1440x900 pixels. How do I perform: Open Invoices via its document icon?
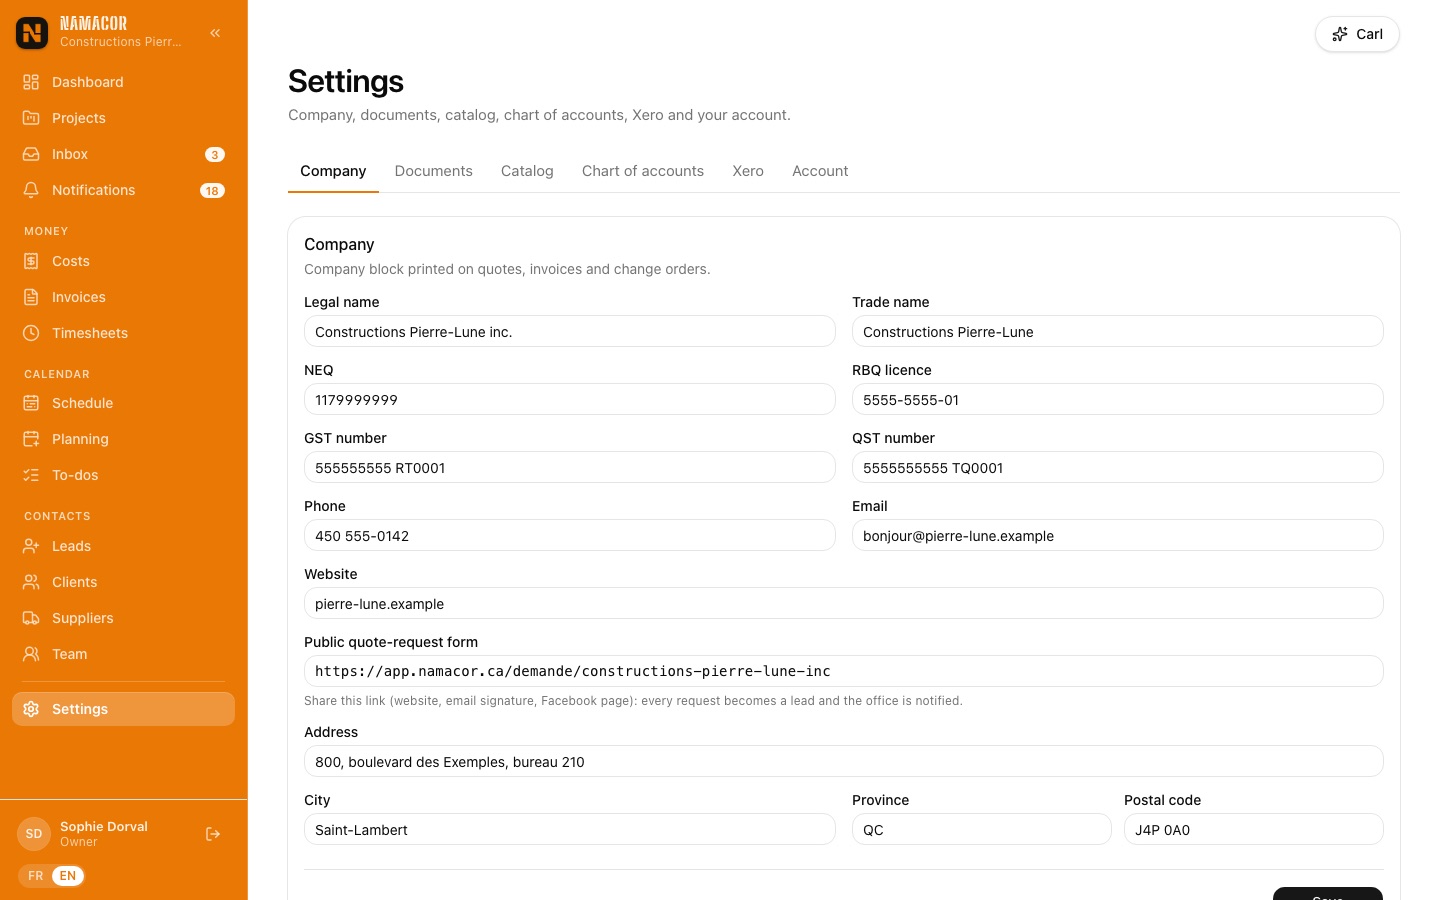pos(31,297)
